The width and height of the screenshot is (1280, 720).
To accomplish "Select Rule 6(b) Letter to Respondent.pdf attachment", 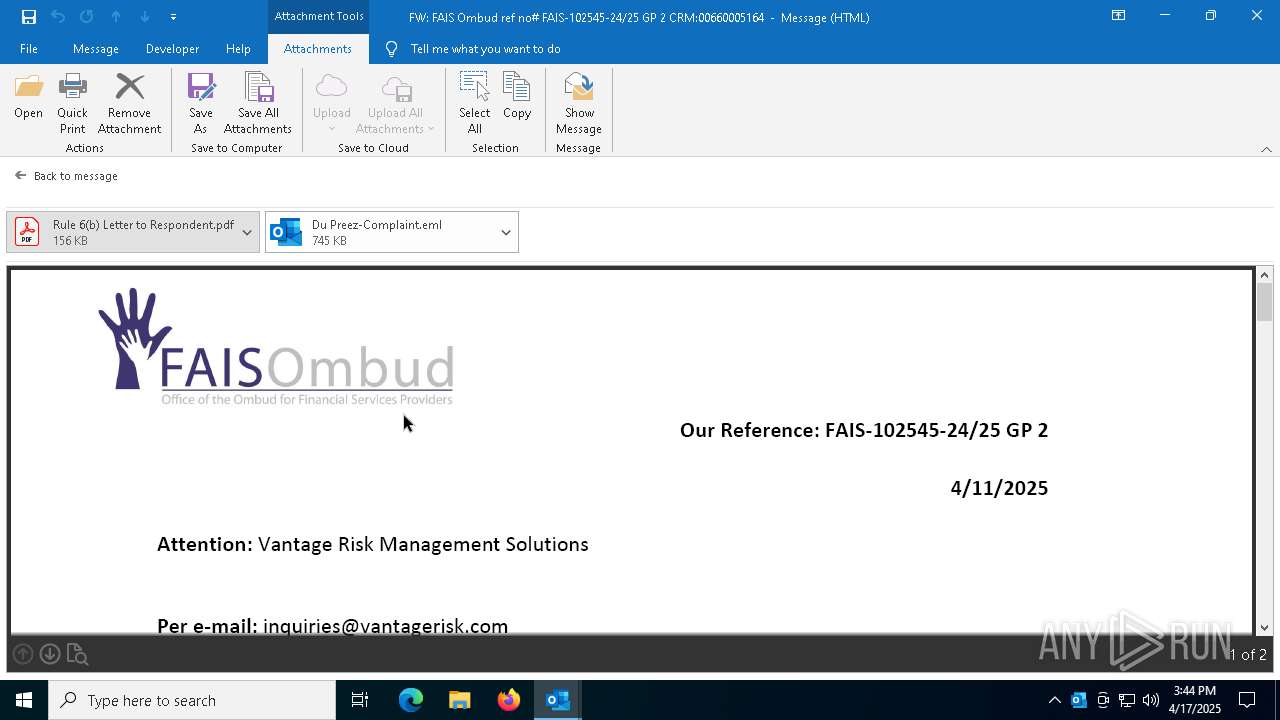I will click(x=124, y=232).
